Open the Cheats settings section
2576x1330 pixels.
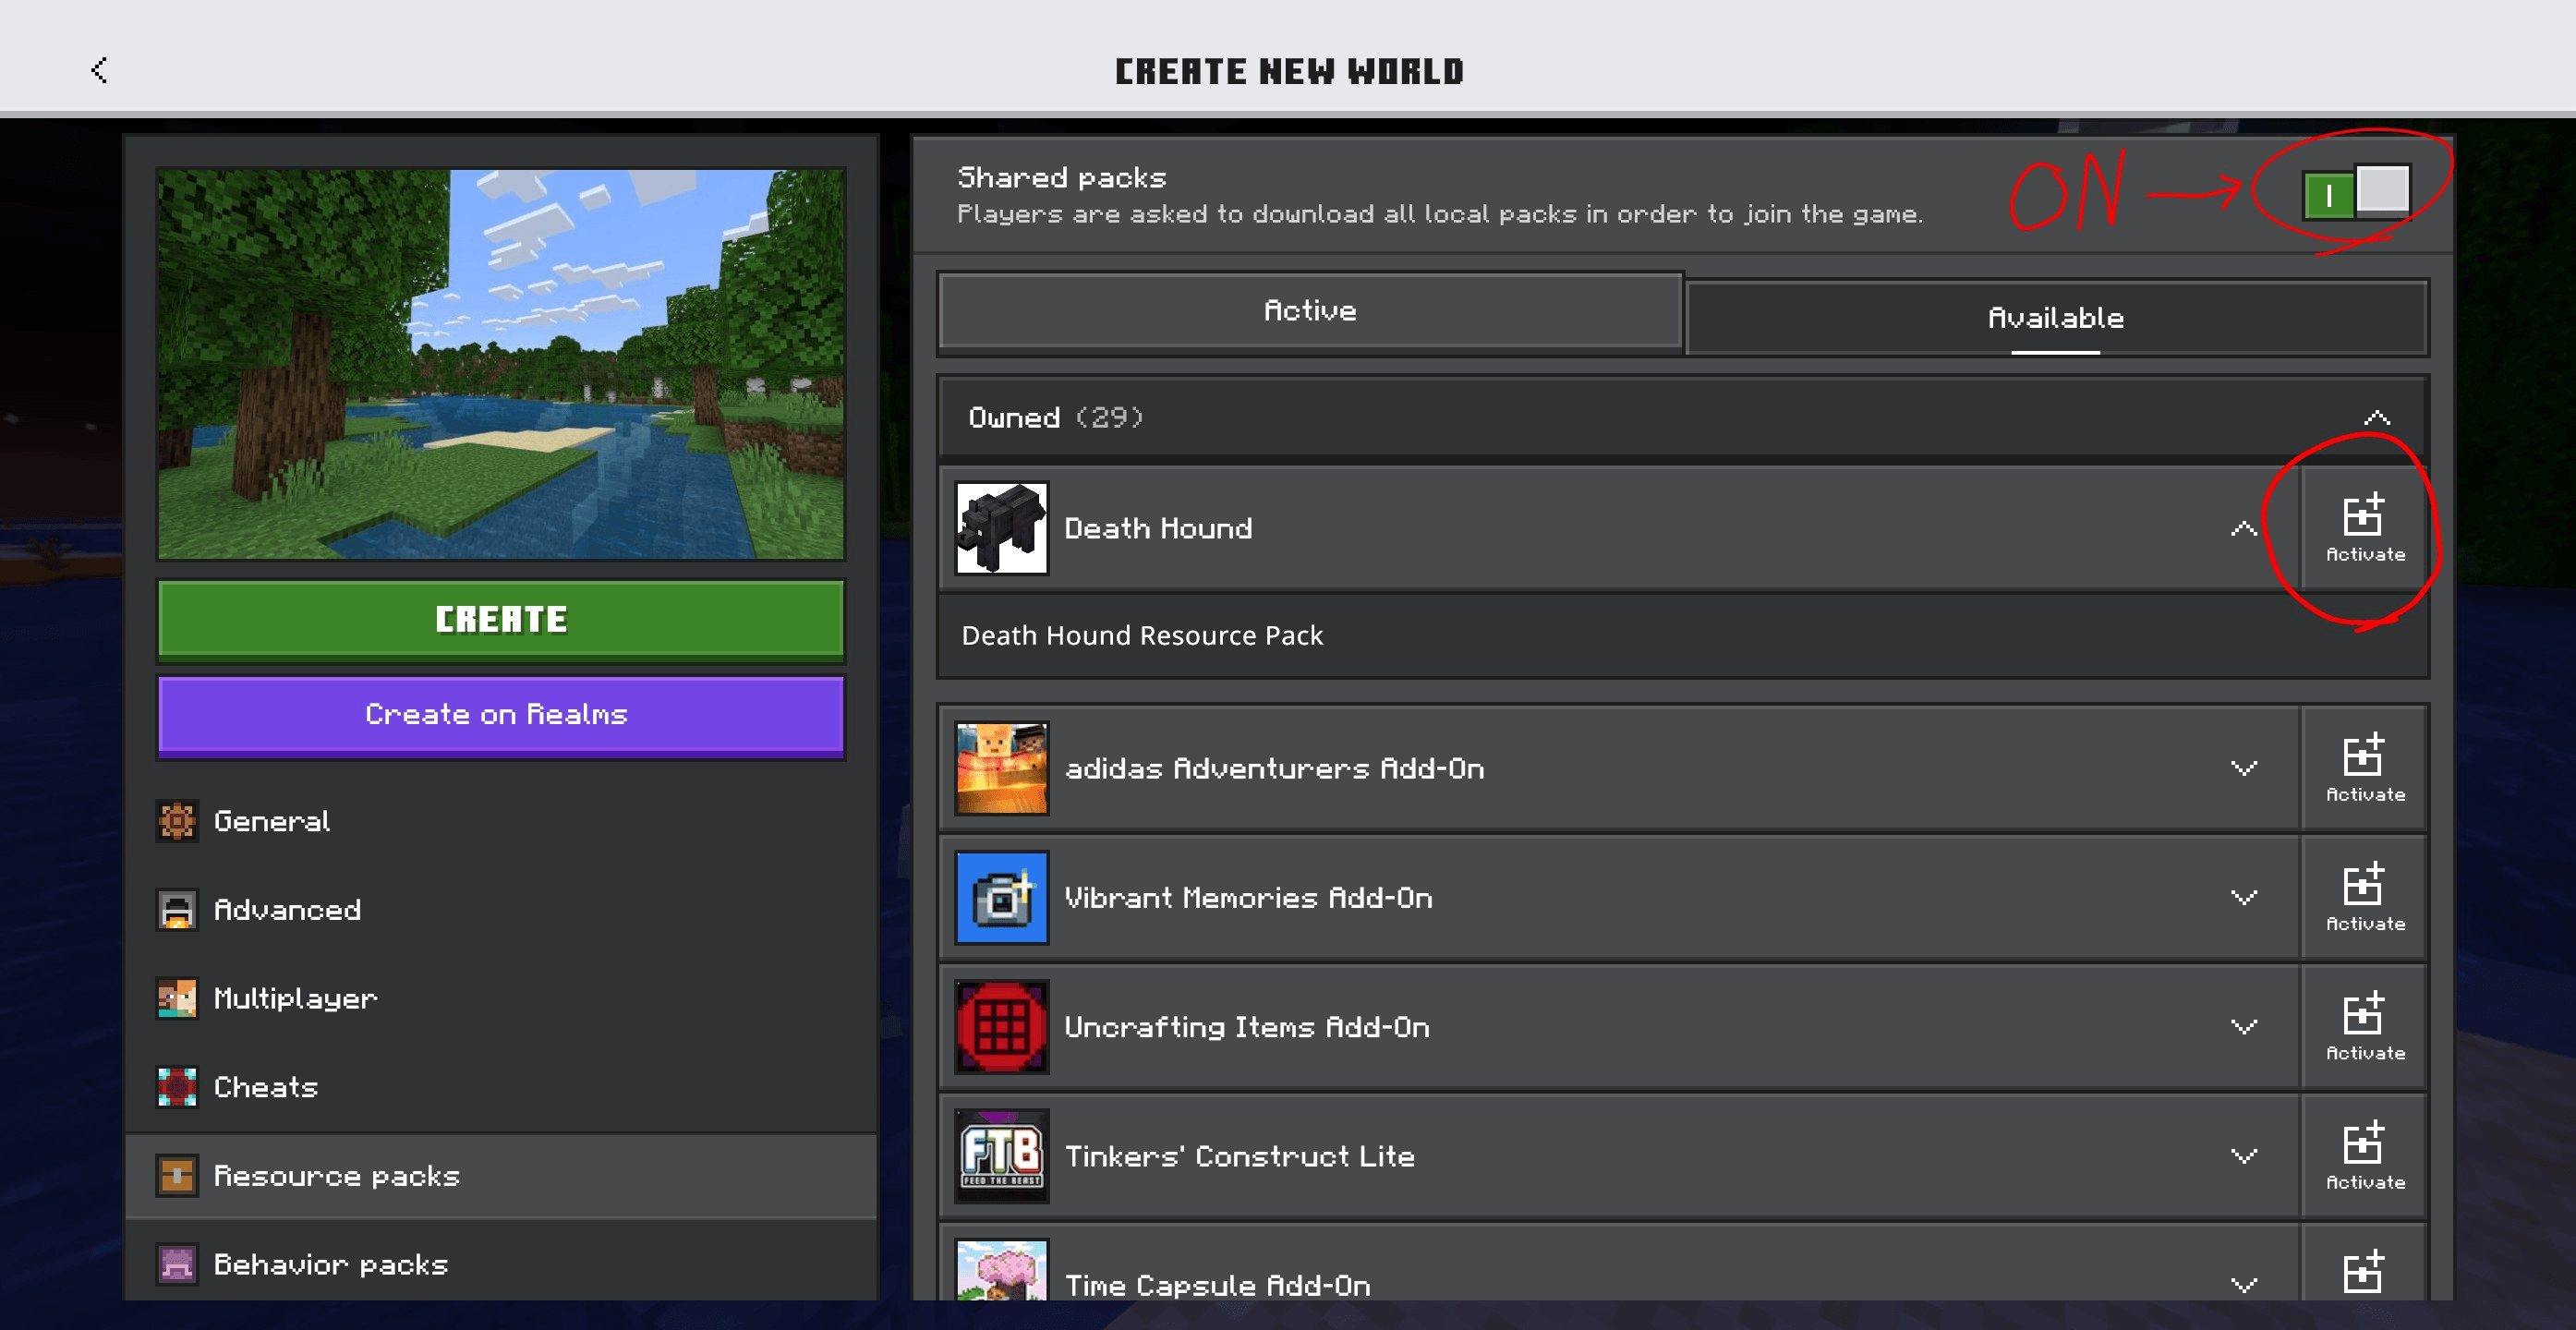[x=501, y=1087]
